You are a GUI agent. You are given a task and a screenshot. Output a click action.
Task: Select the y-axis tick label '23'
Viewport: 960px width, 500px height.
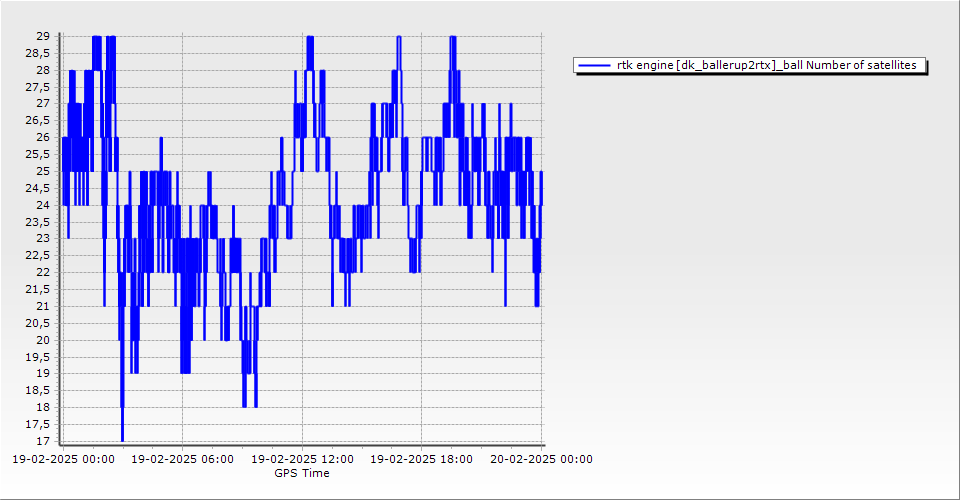[x=42, y=238]
